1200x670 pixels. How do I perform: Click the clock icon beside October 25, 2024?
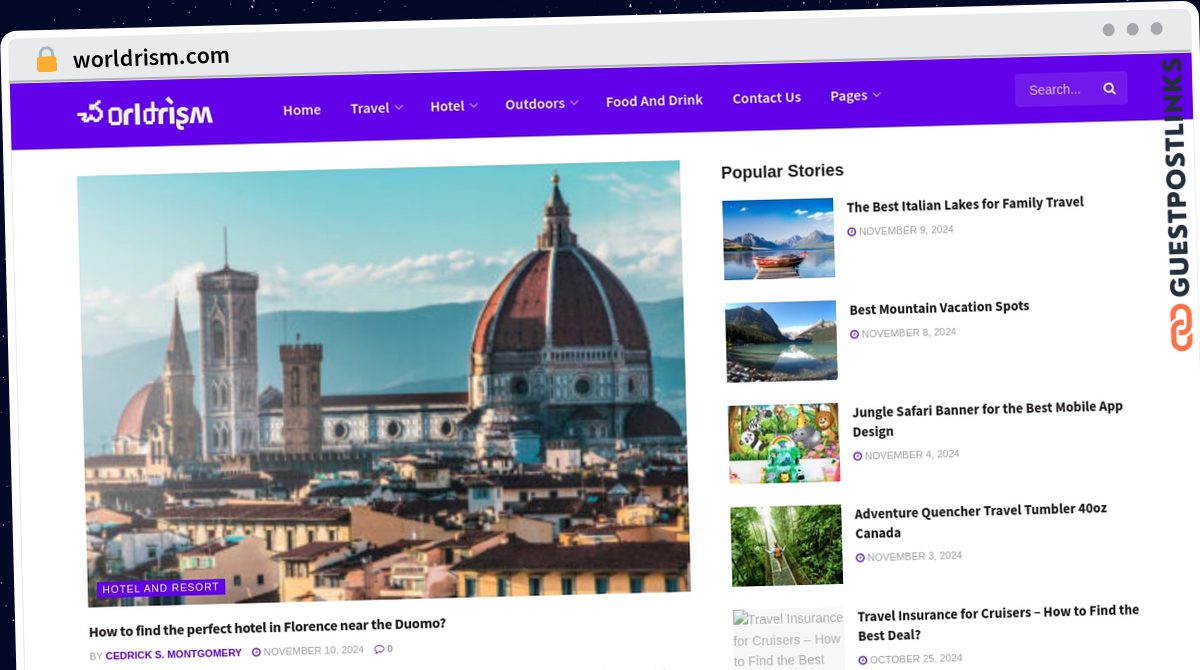click(863, 660)
